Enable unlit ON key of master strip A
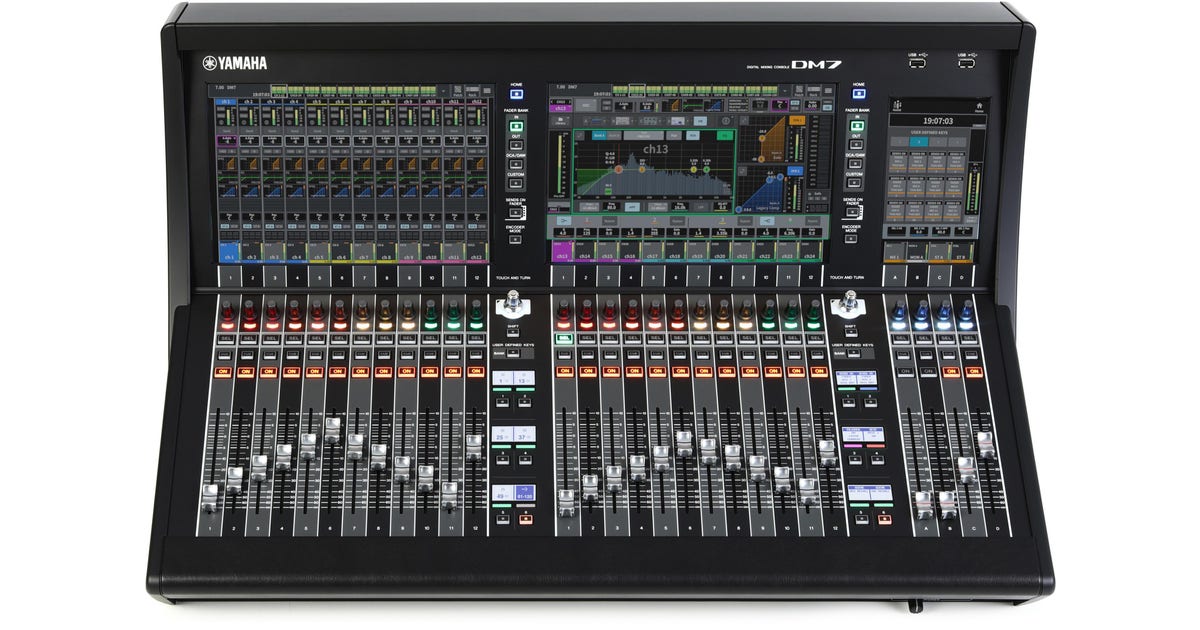1200x630 pixels. click(905, 372)
